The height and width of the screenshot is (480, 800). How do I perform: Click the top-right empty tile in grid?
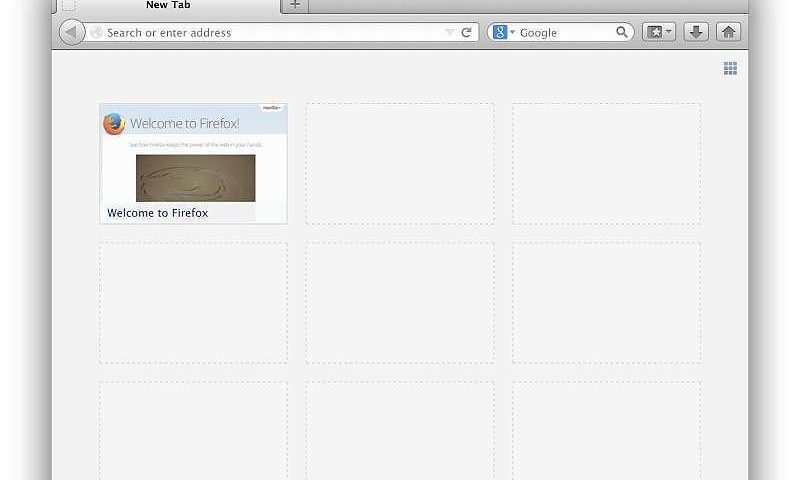606,163
